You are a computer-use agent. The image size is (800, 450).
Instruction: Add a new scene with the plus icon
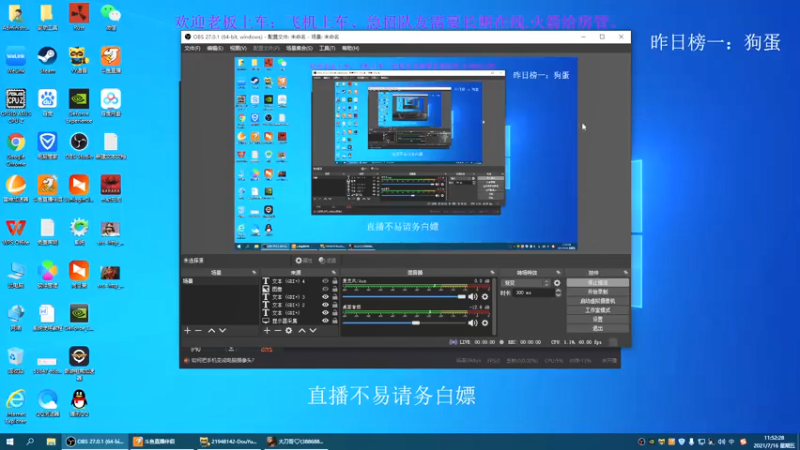187,331
